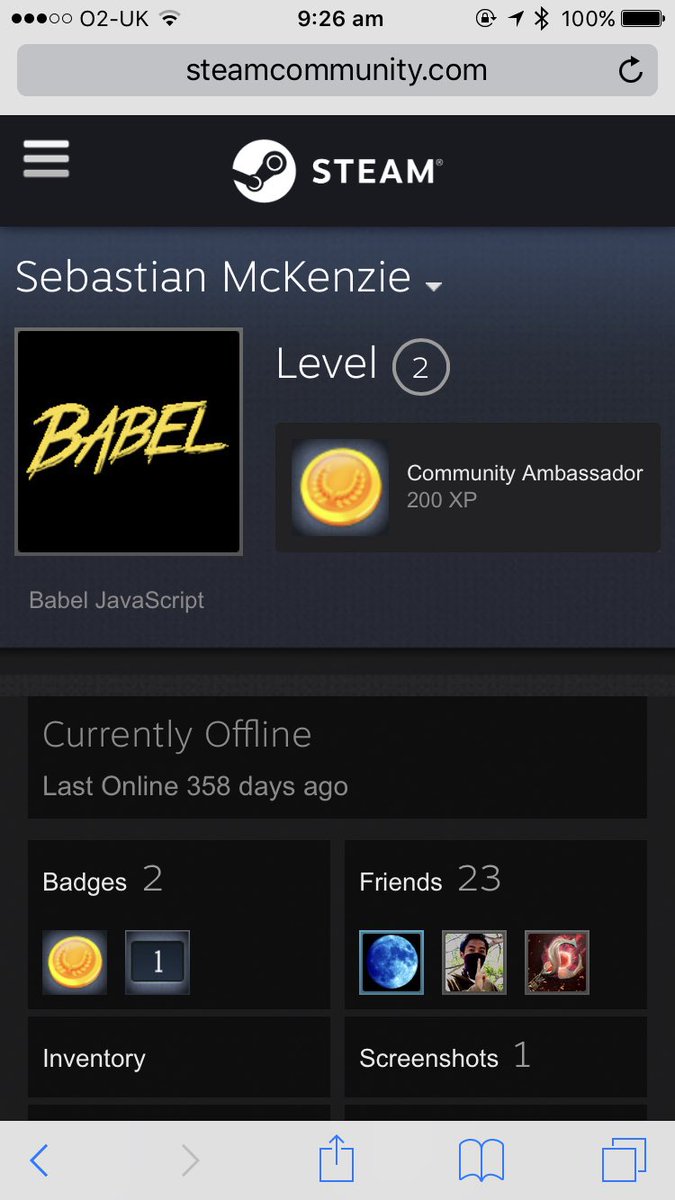Show open Safari tabs
This screenshot has height=1200, width=675.
pyautogui.click(x=624, y=1161)
